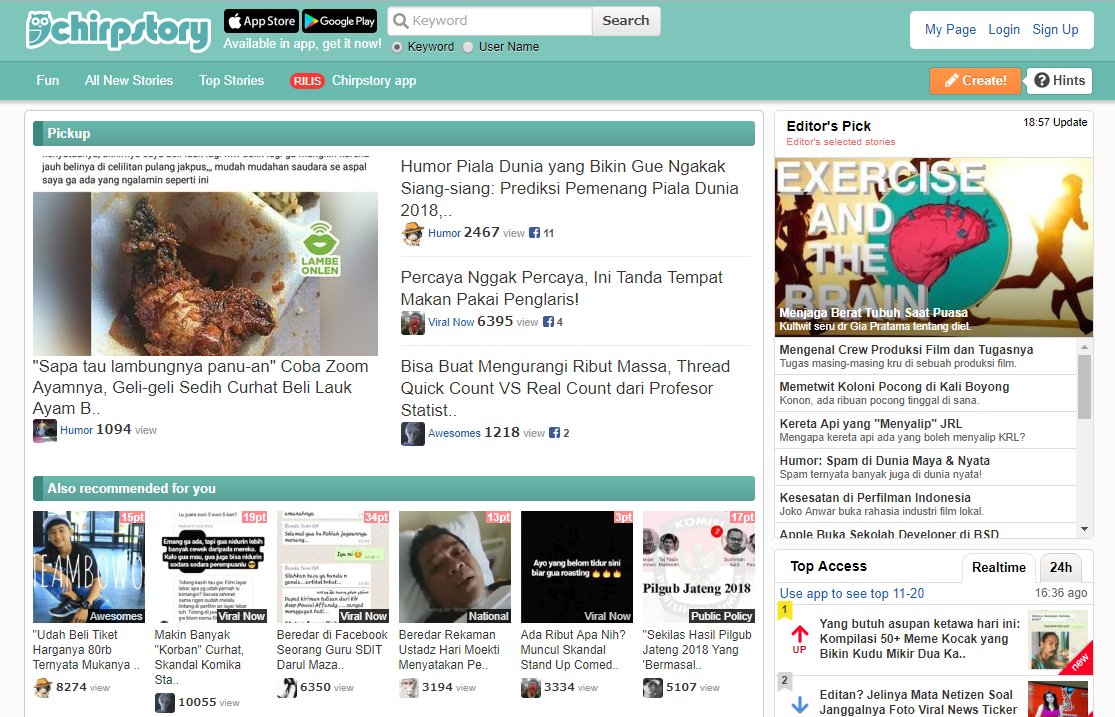
Task: Click Facebook share icon for Humor Piala Dunia story
Action: (x=535, y=233)
